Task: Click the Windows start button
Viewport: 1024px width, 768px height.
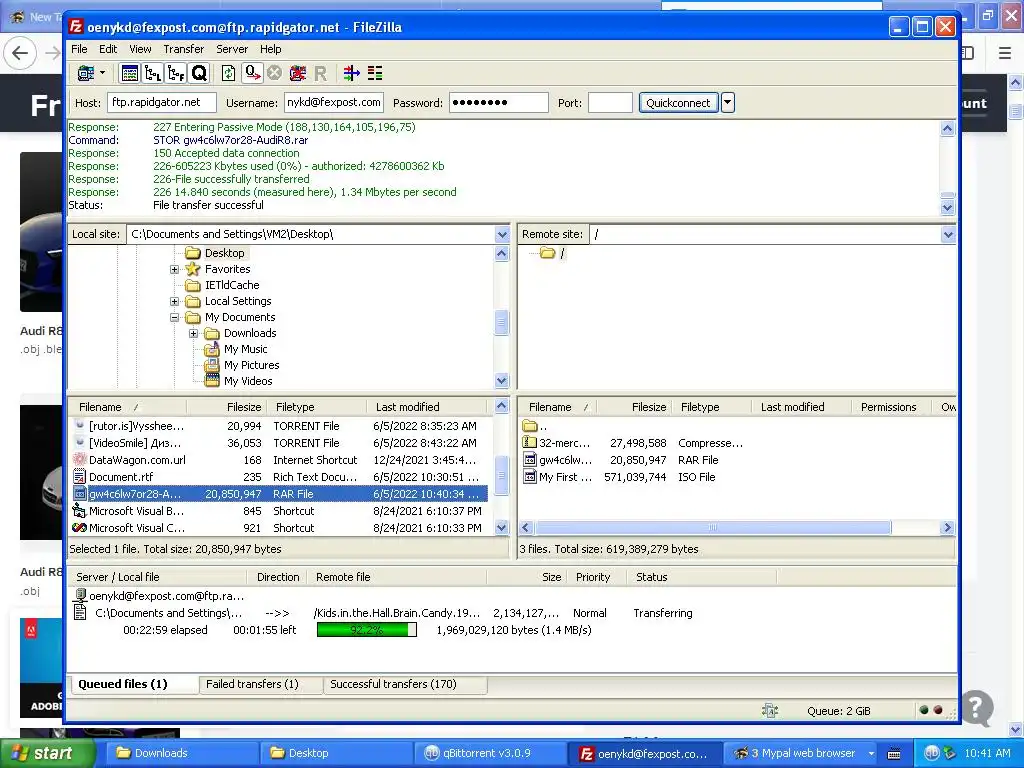Action: tap(47, 753)
